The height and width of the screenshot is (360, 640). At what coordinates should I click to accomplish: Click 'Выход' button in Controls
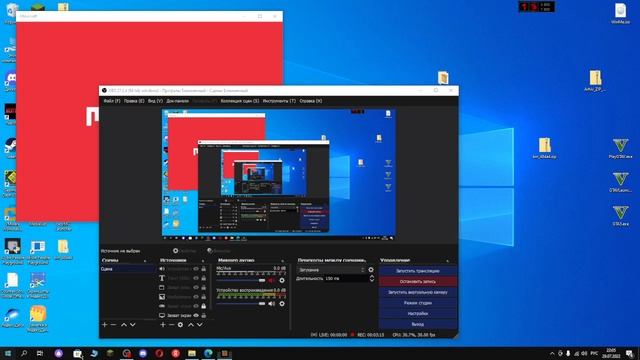(x=418, y=324)
